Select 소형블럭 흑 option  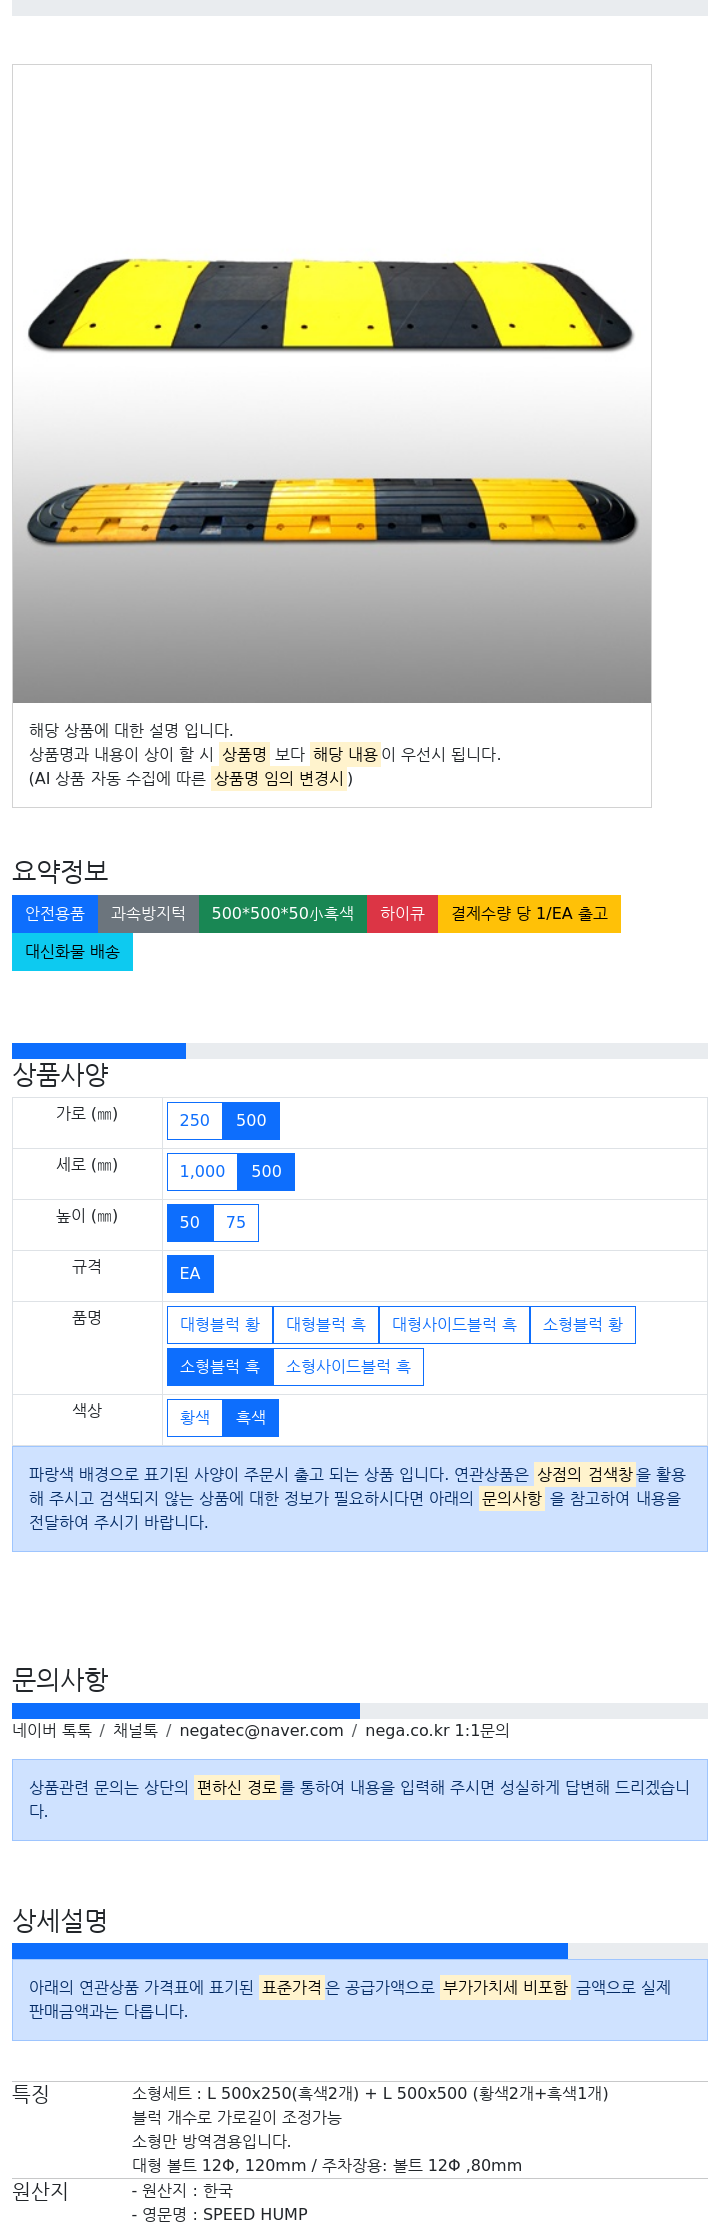pos(220,1367)
